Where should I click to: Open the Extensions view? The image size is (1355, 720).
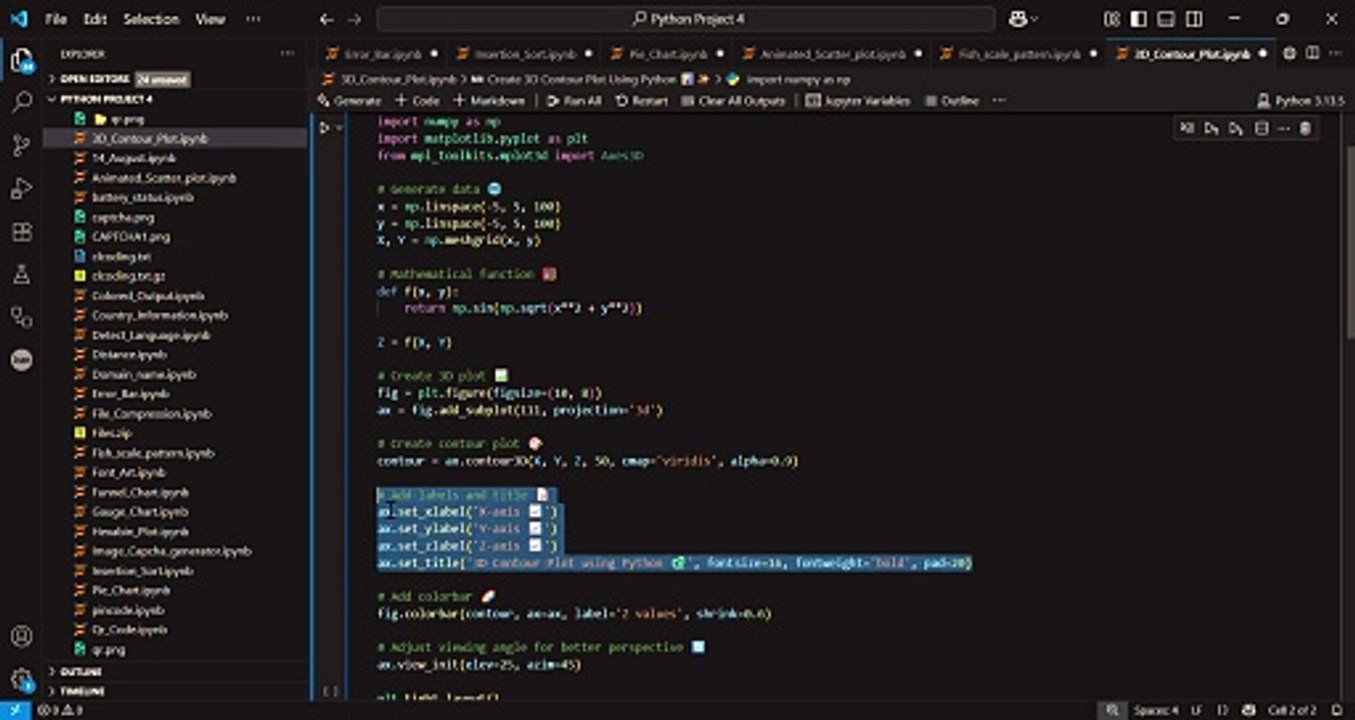(x=21, y=231)
